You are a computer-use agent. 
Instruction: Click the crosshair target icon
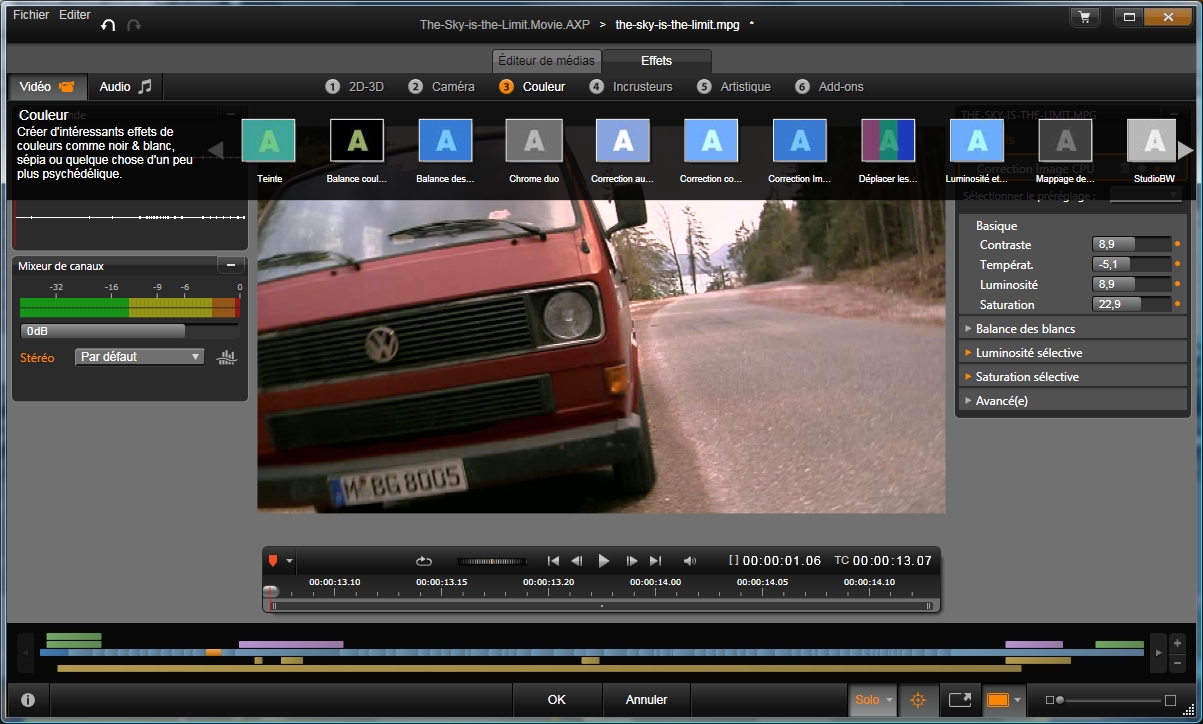tap(919, 700)
